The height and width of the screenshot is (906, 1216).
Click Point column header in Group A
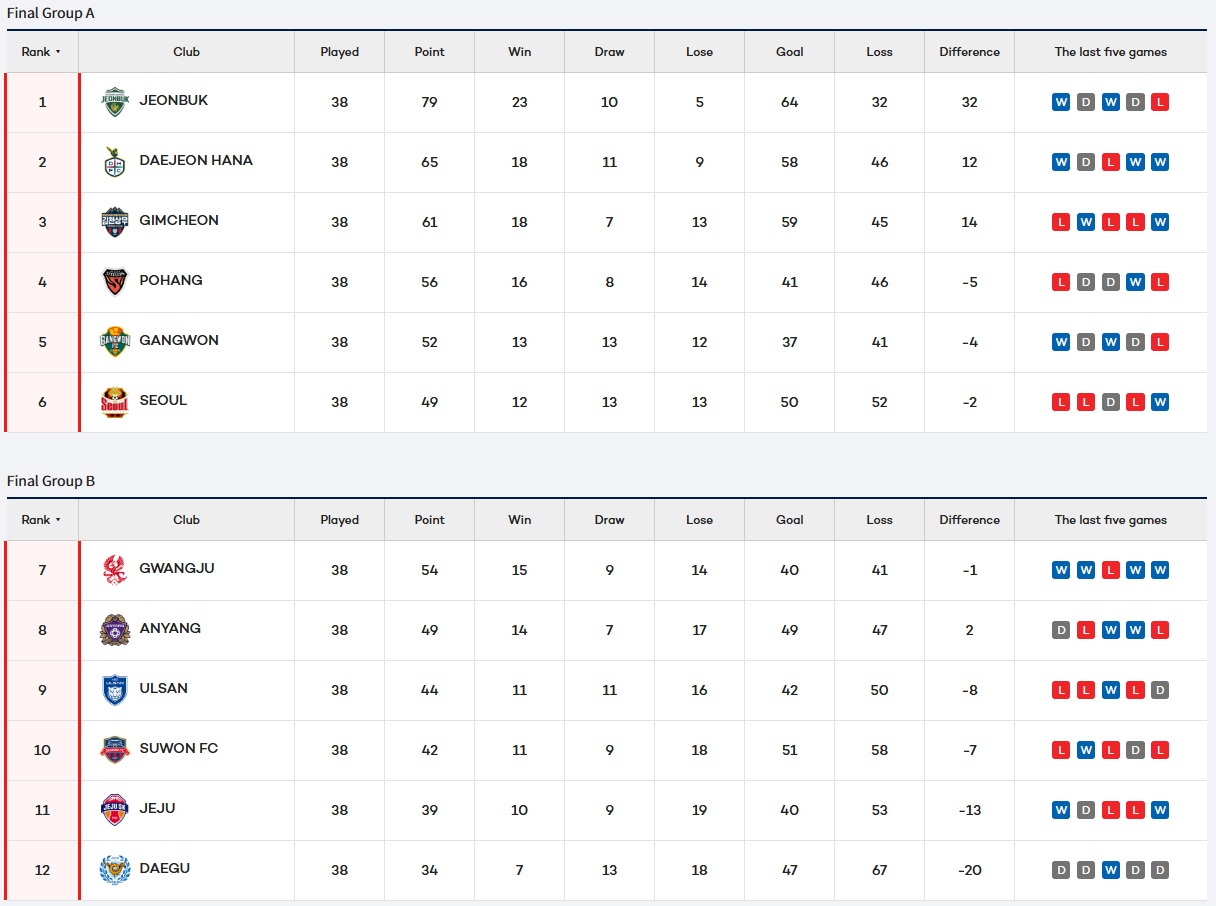[x=429, y=52]
